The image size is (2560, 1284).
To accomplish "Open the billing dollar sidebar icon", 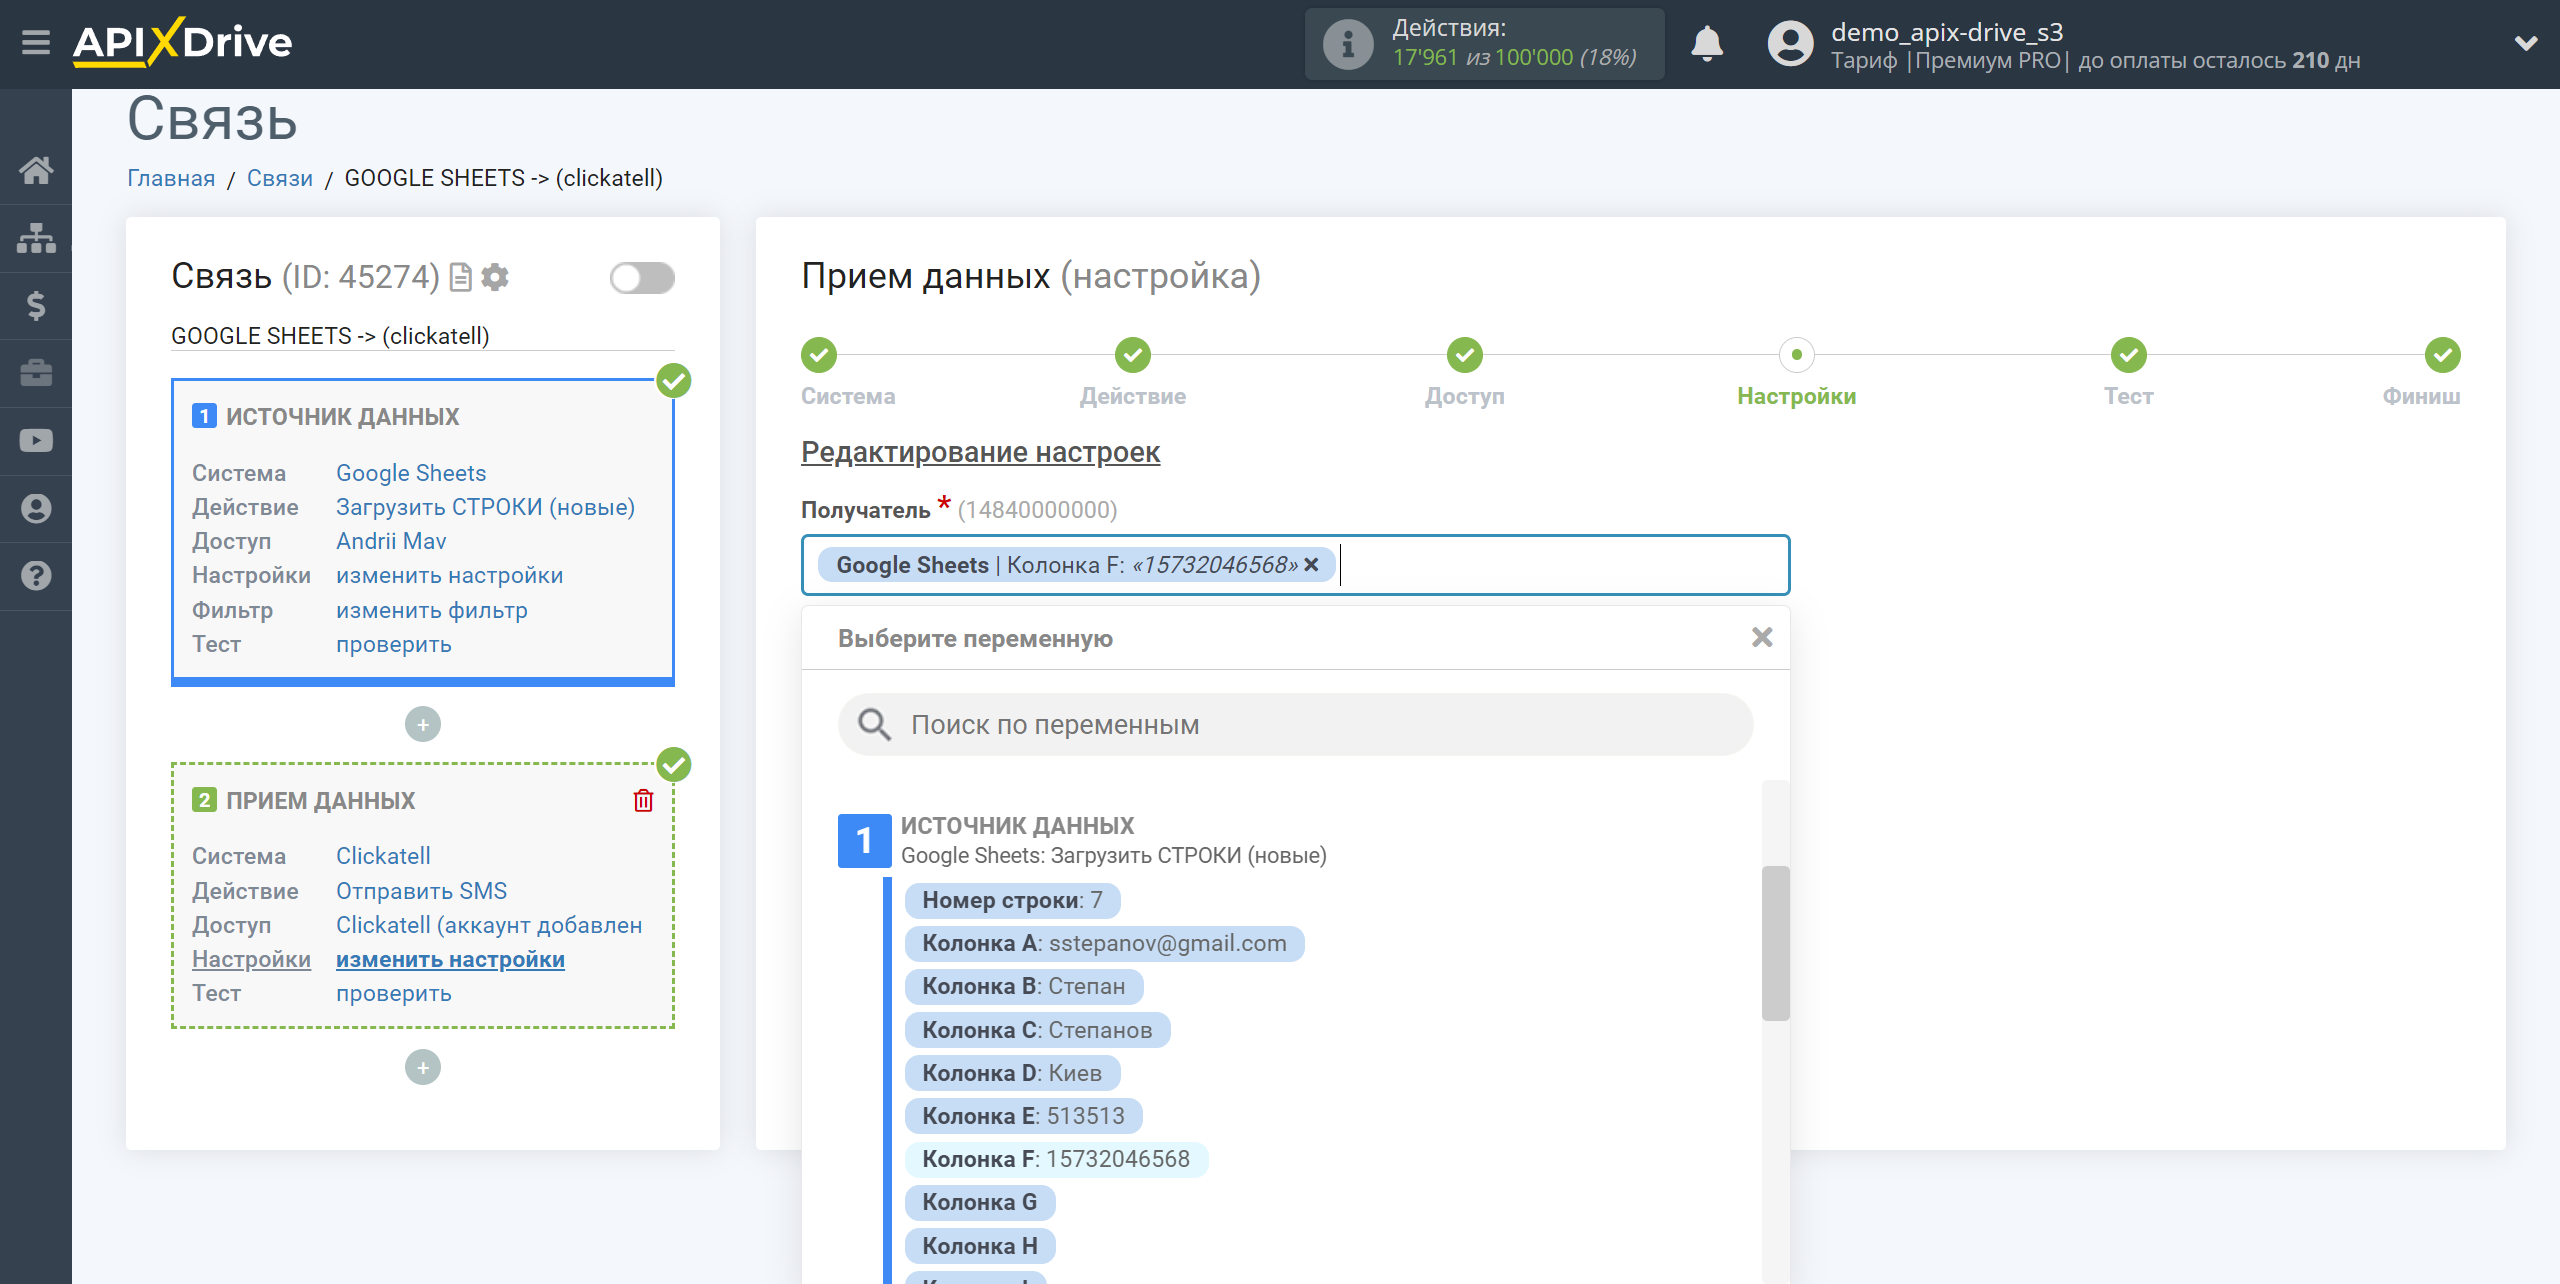I will click(36, 305).
